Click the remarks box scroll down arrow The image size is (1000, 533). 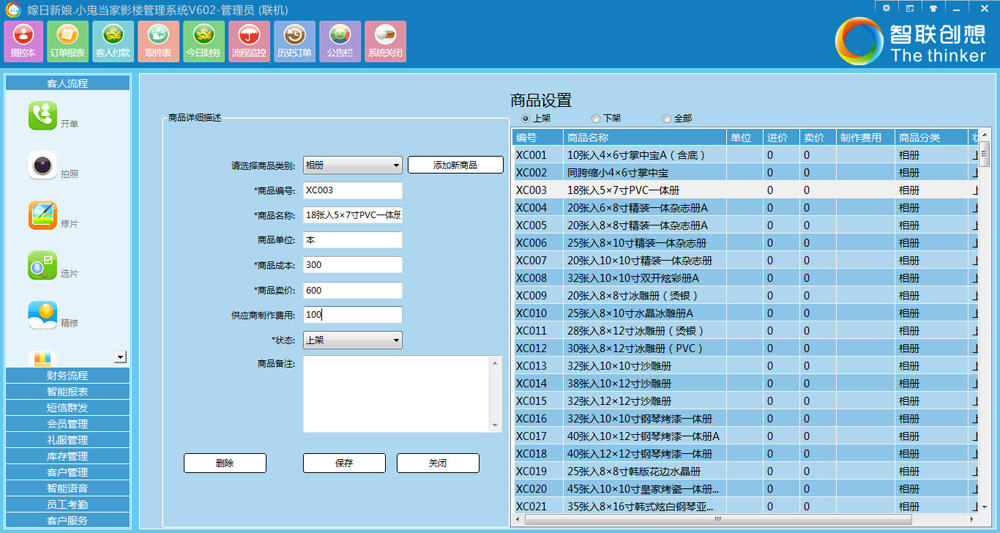point(496,426)
